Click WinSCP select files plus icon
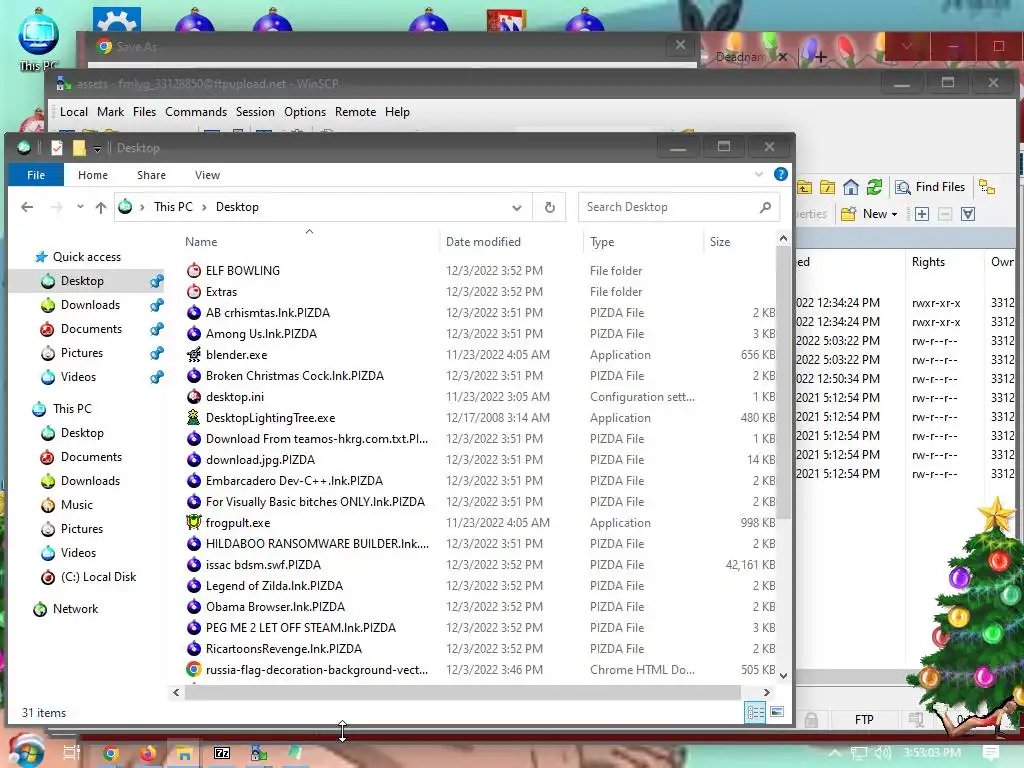The image size is (1024, 768). point(921,214)
